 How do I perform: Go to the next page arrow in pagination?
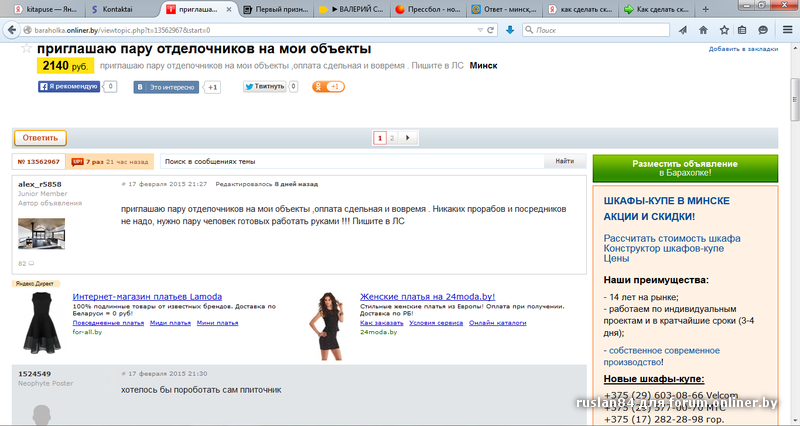click(409, 138)
